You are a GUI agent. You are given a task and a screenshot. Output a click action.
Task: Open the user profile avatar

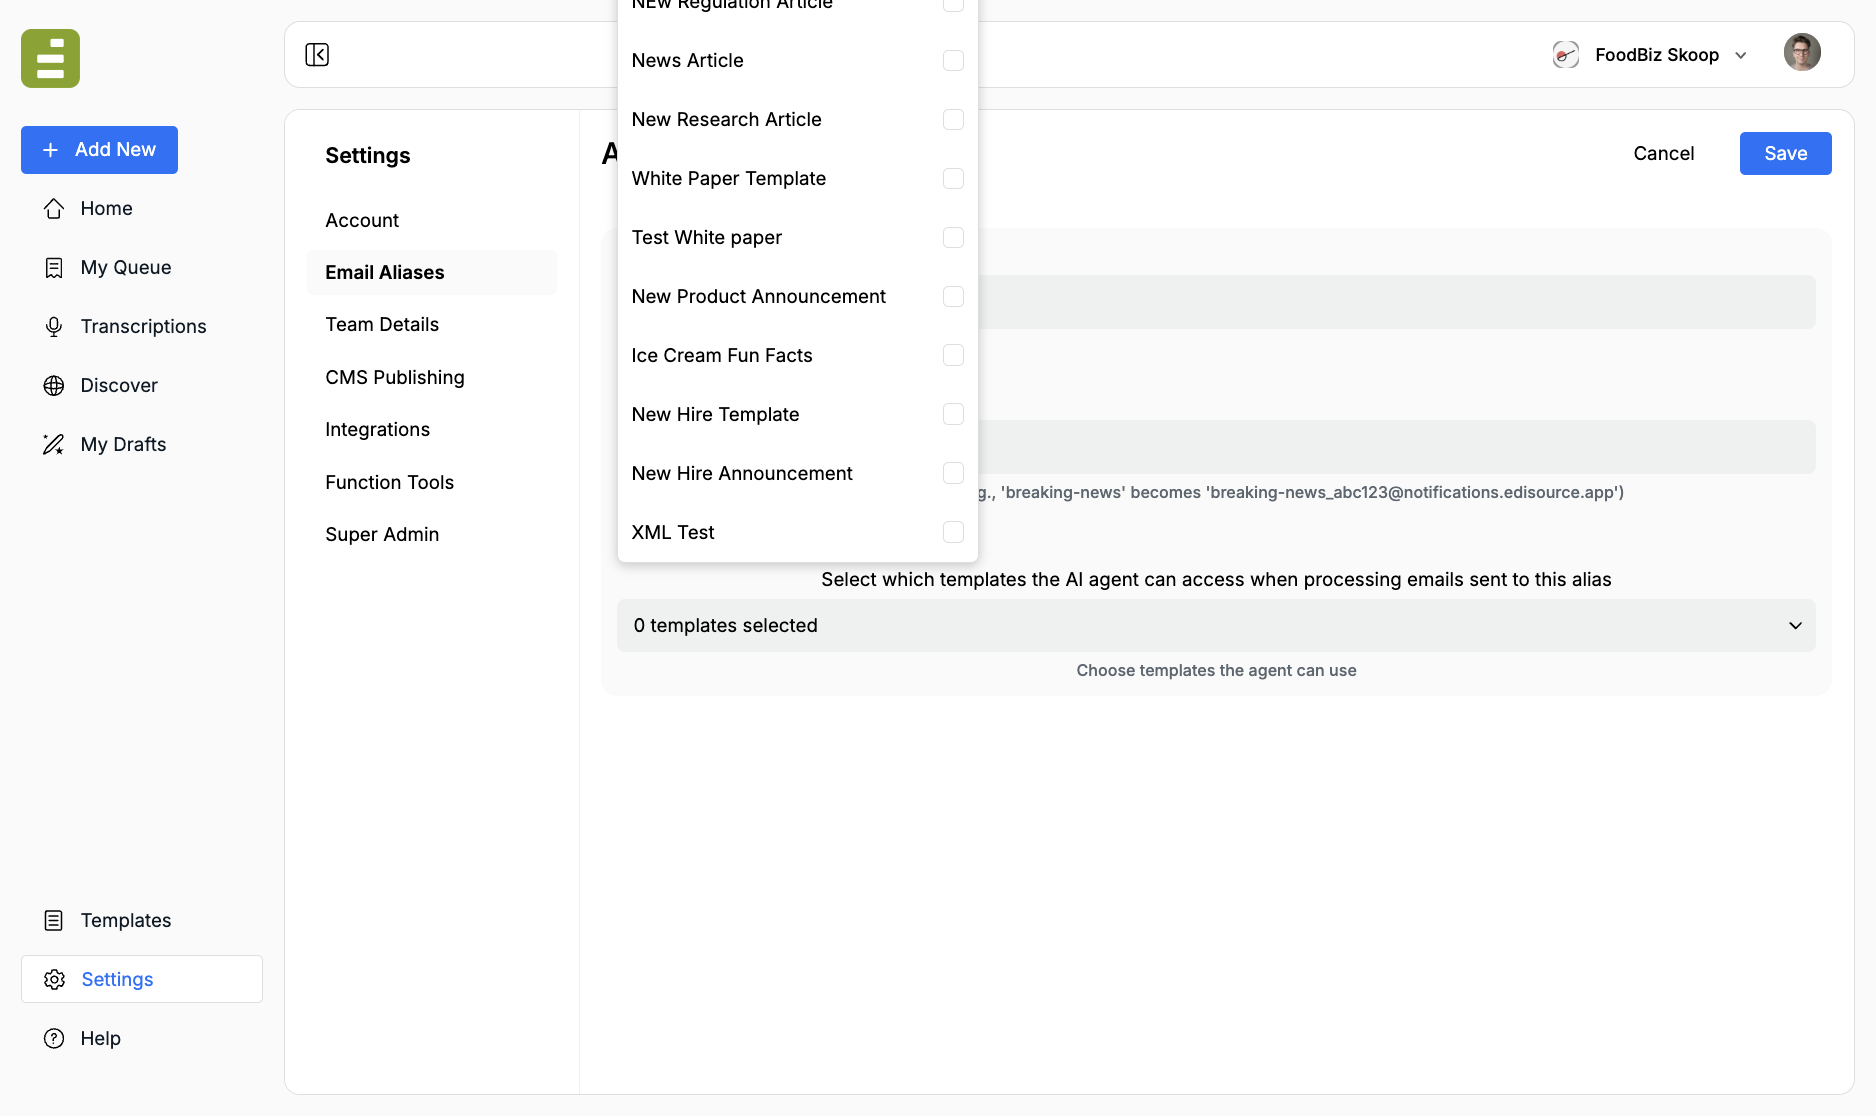(x=1802, y=53)
